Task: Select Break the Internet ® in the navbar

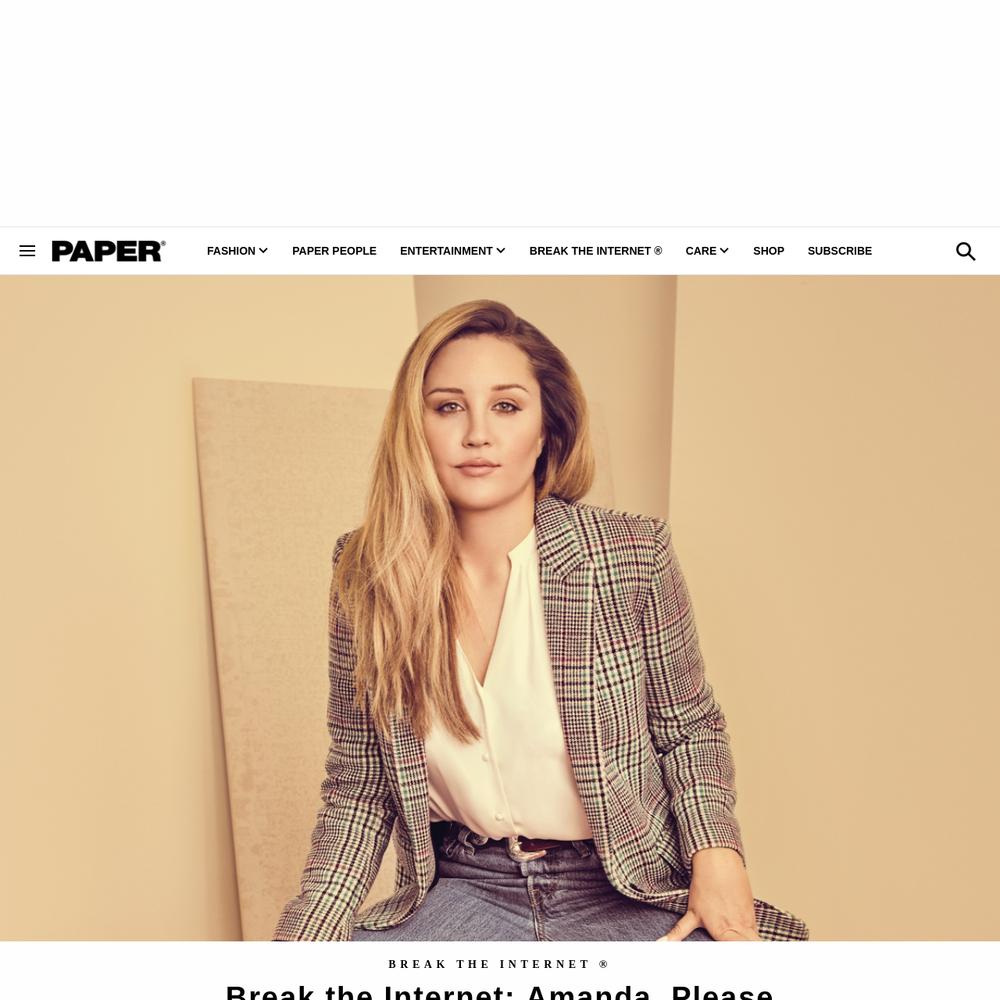Action: click(x=596, y=251)
